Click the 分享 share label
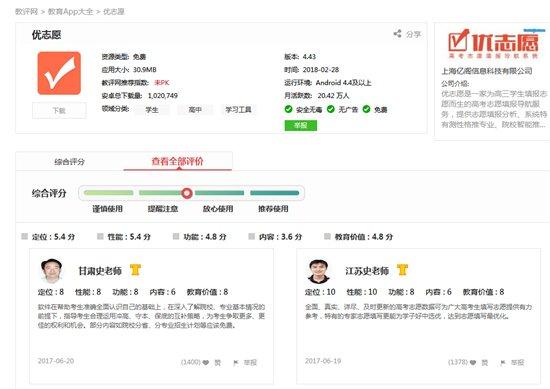Image resolution: width=550 pixels, height=389 pixels. [413, 34]
